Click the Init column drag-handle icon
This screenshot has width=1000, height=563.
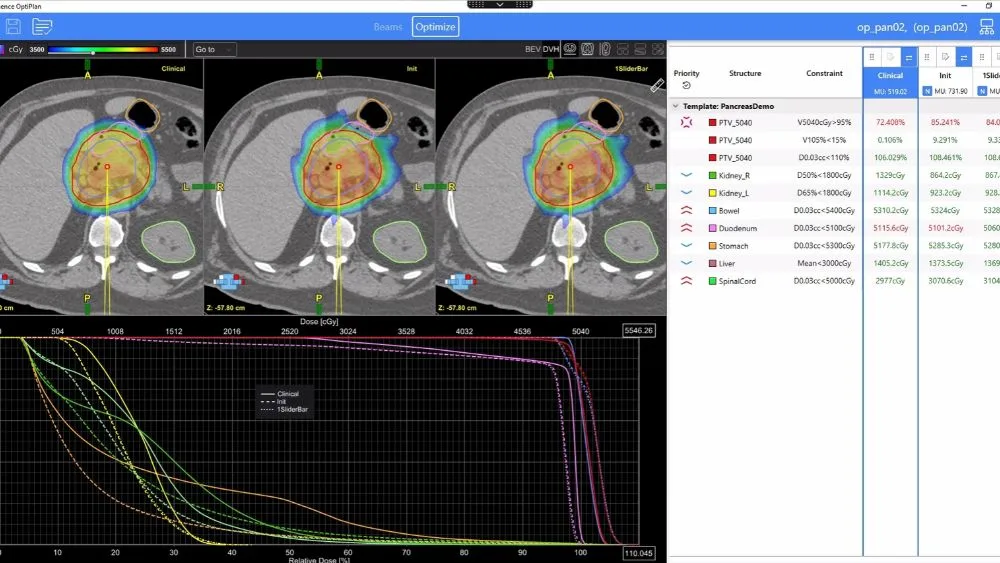point(927,57)
